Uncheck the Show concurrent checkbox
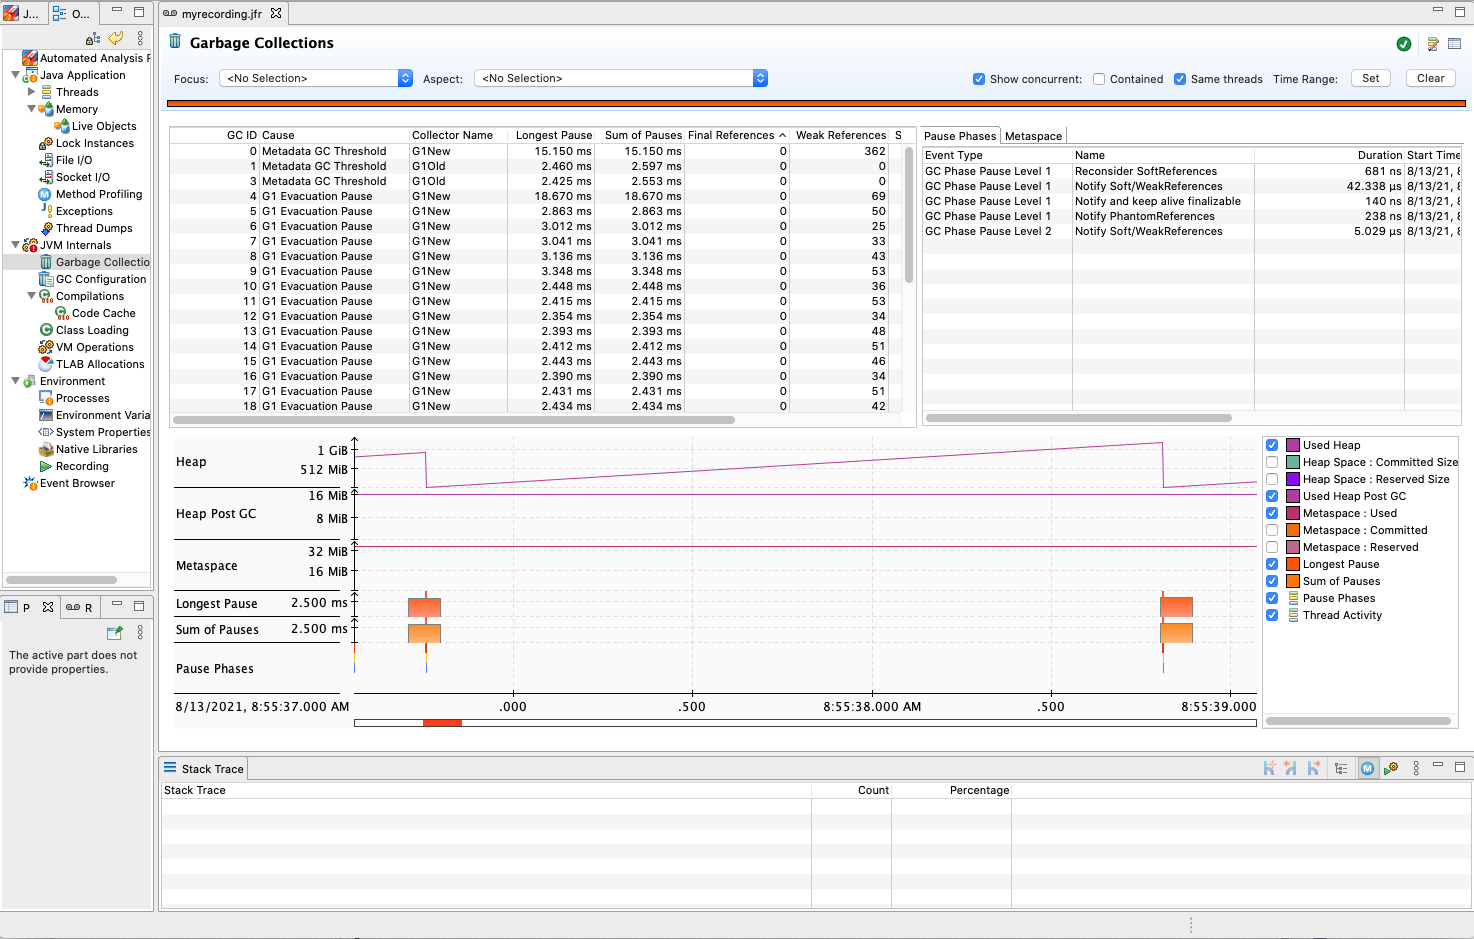The image size is (1474, 939). (x=979, y=79)
